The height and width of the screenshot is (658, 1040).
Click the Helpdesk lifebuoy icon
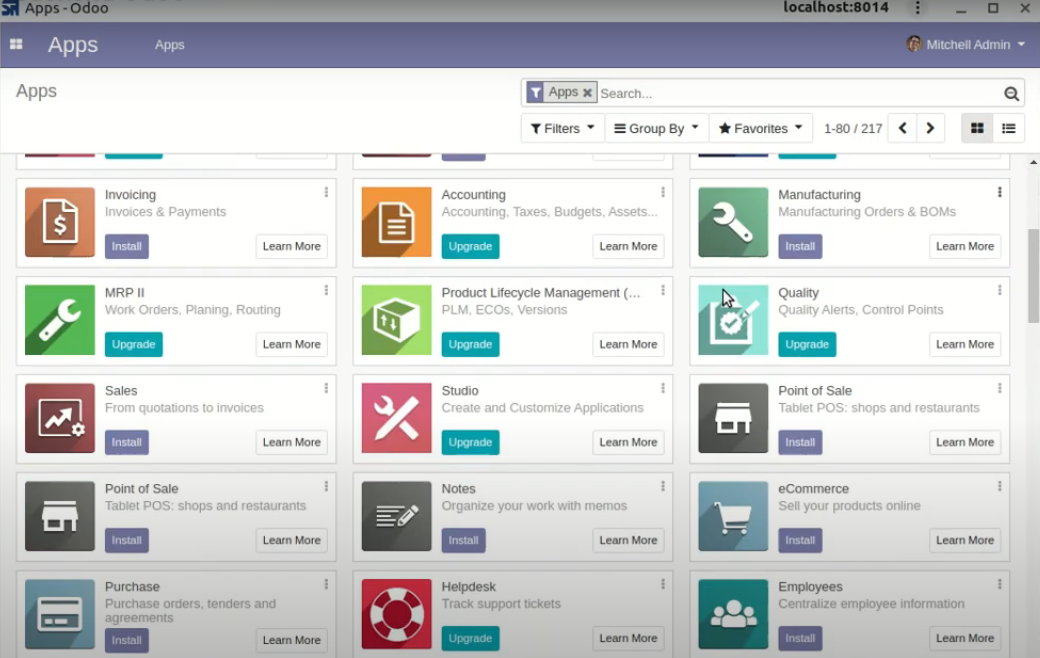(x=397, y=614)
